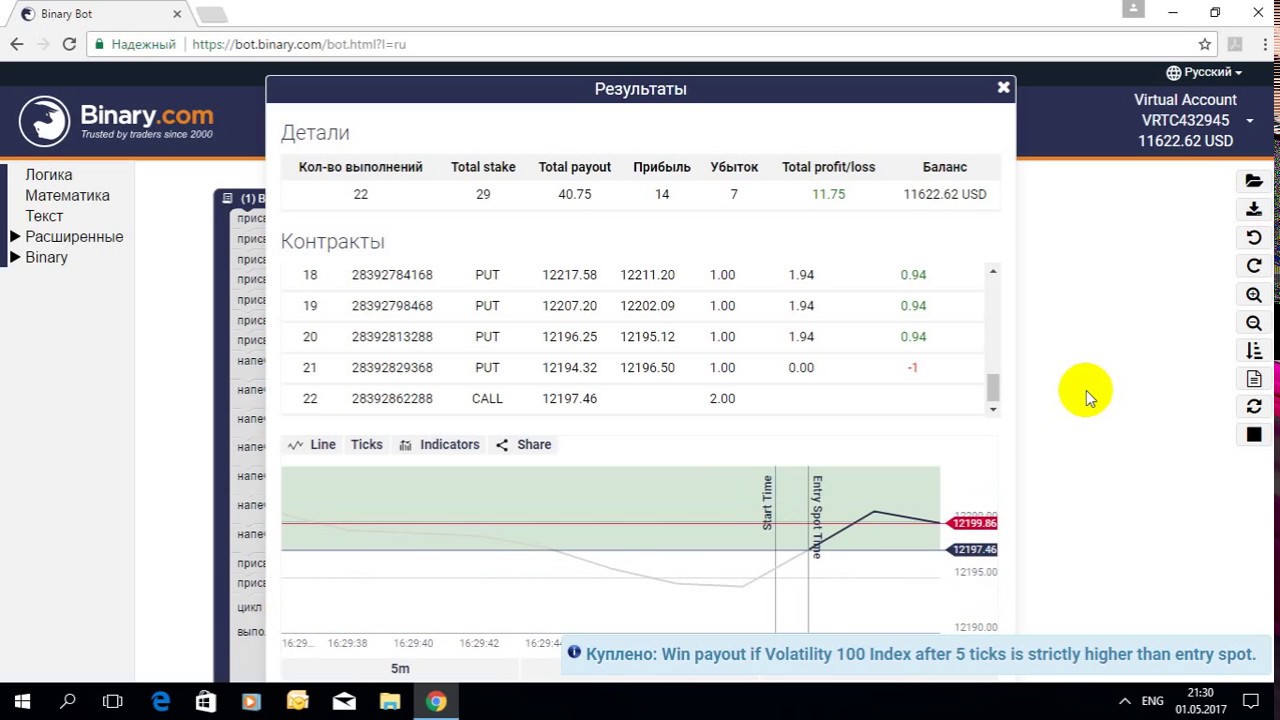Redo change in Binary Bot toolbar
The image size is (1280, 720).
click(1253, 266)
